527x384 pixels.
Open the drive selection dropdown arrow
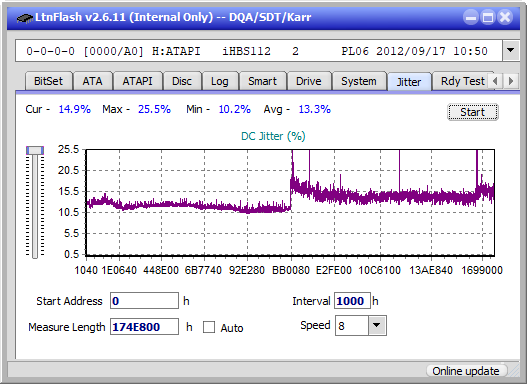coord(511,51)
